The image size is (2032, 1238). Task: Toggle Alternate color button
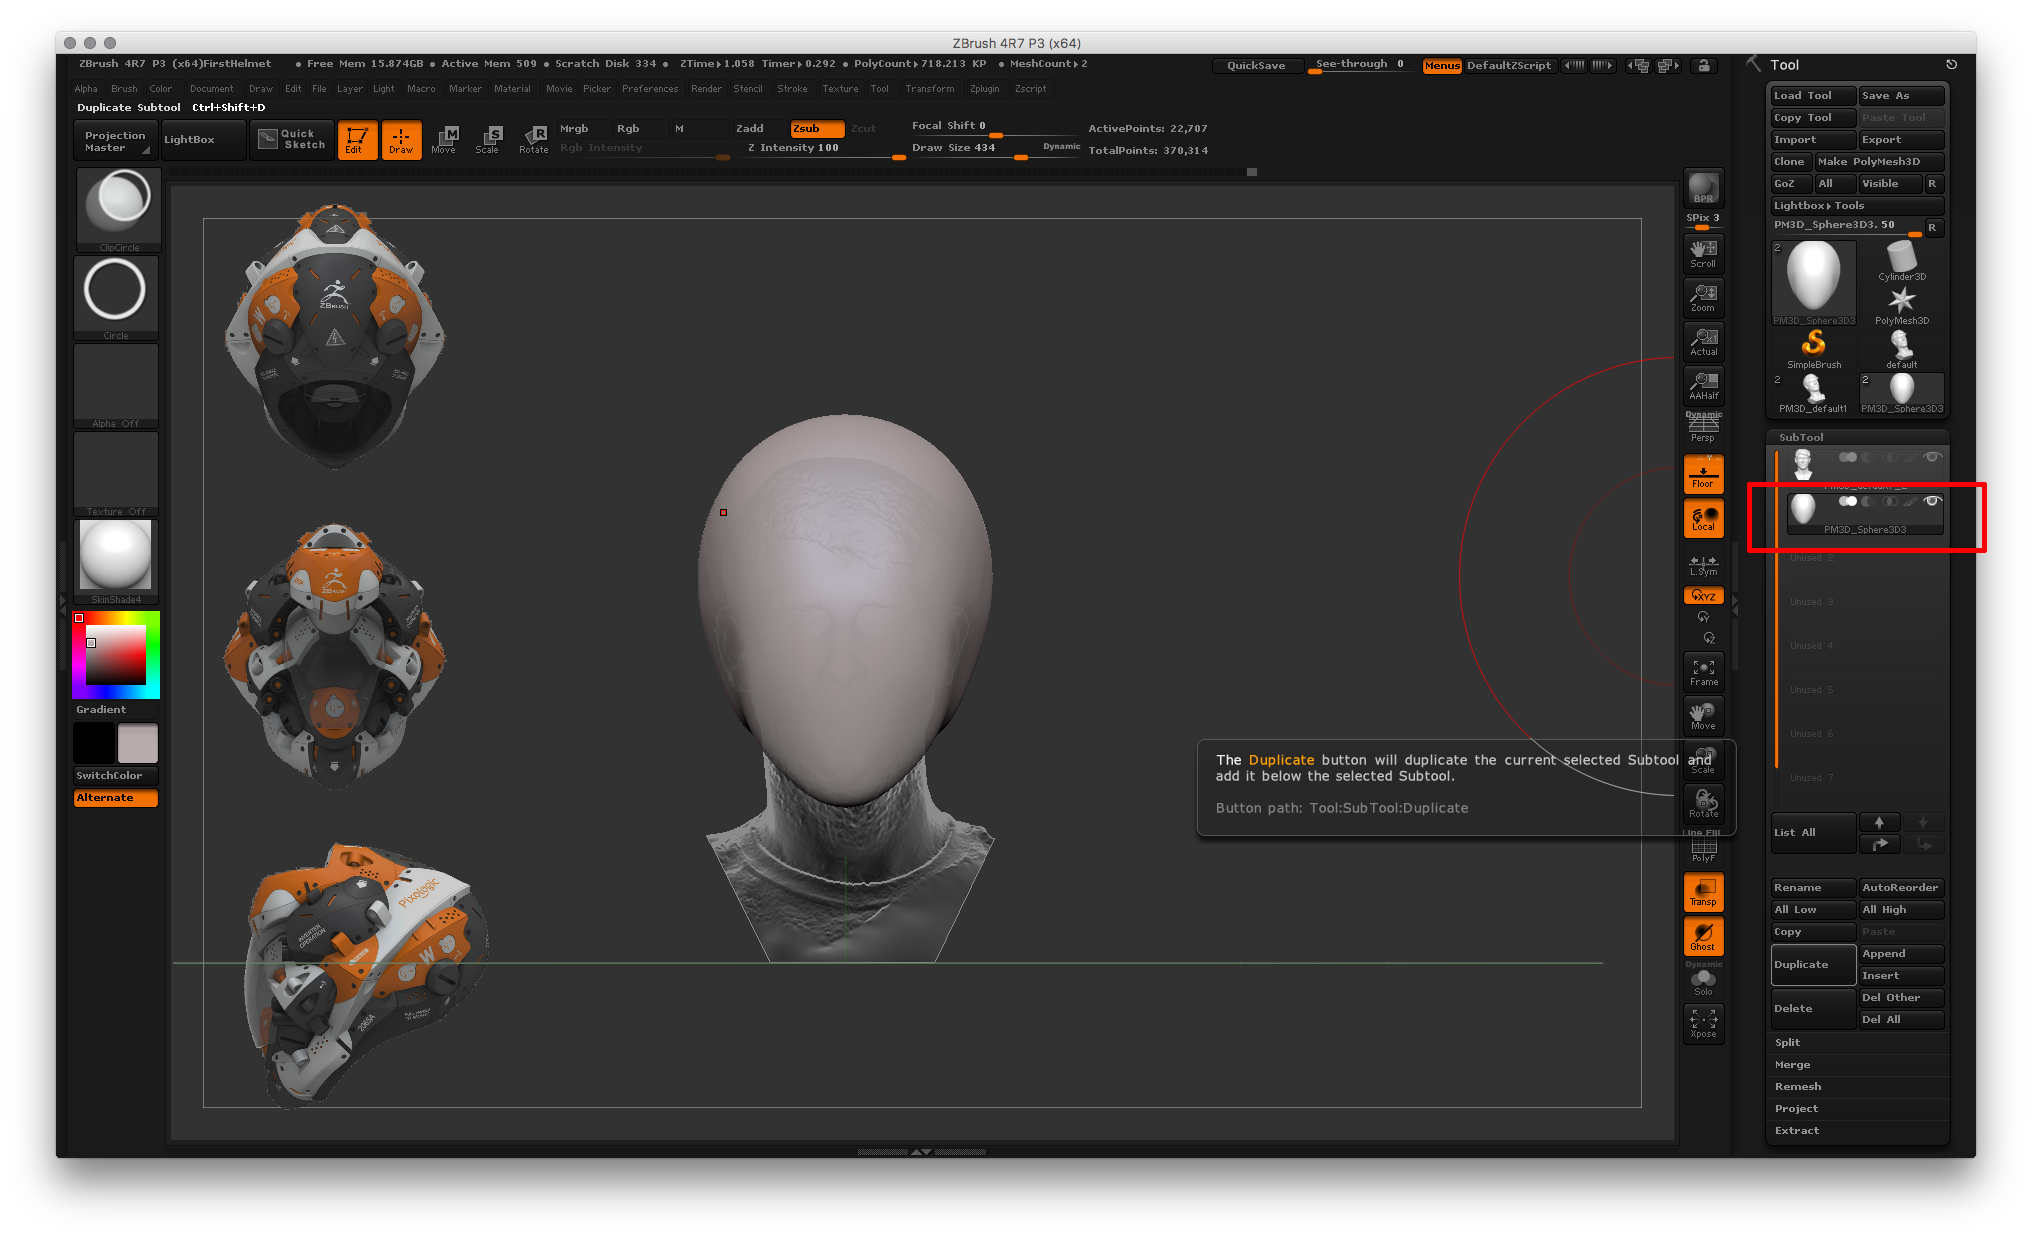pyautogui.click(x=116, y=798)
